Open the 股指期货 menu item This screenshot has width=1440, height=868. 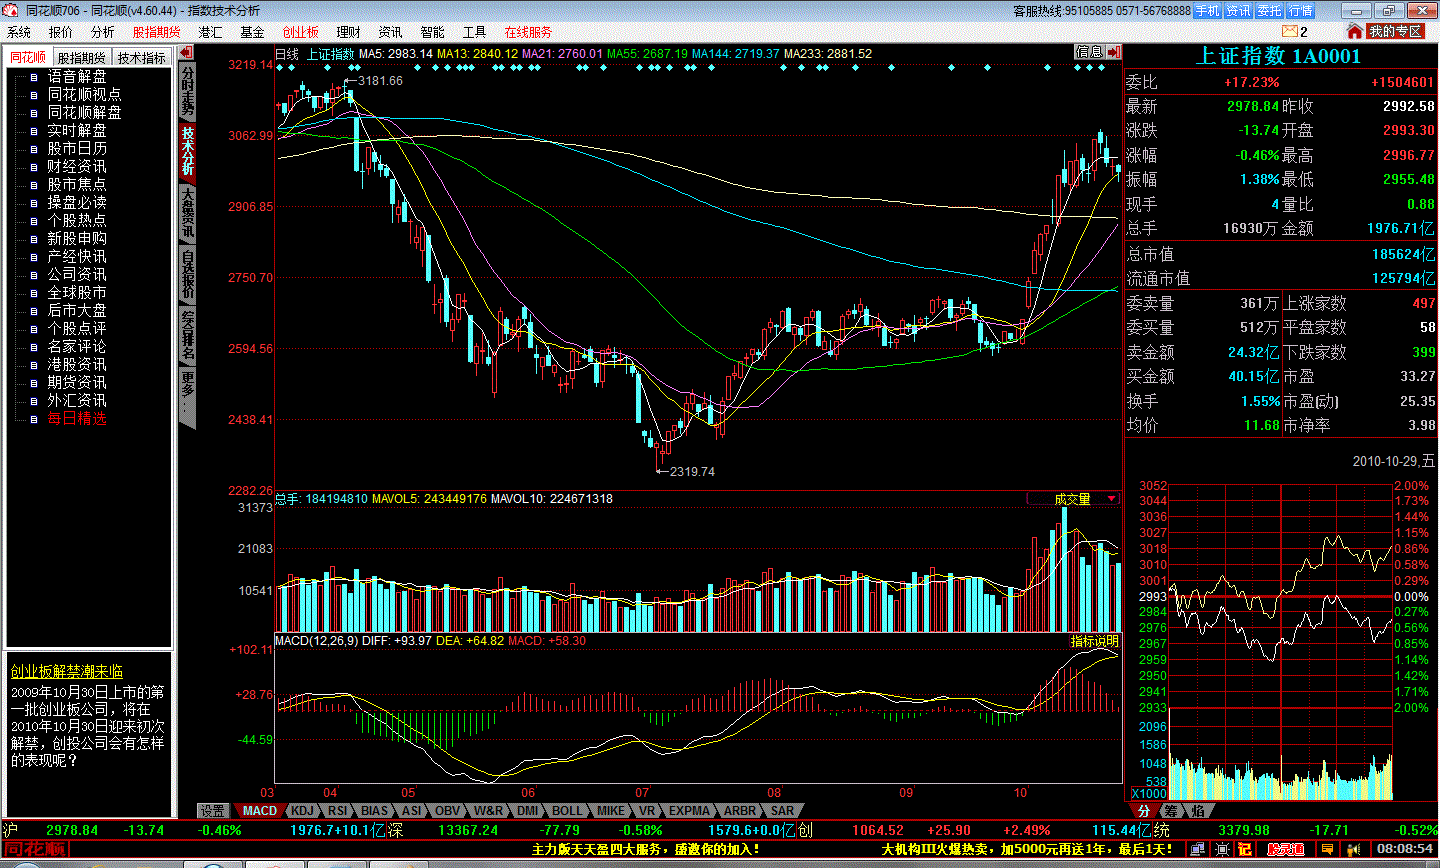coord(157,32)
